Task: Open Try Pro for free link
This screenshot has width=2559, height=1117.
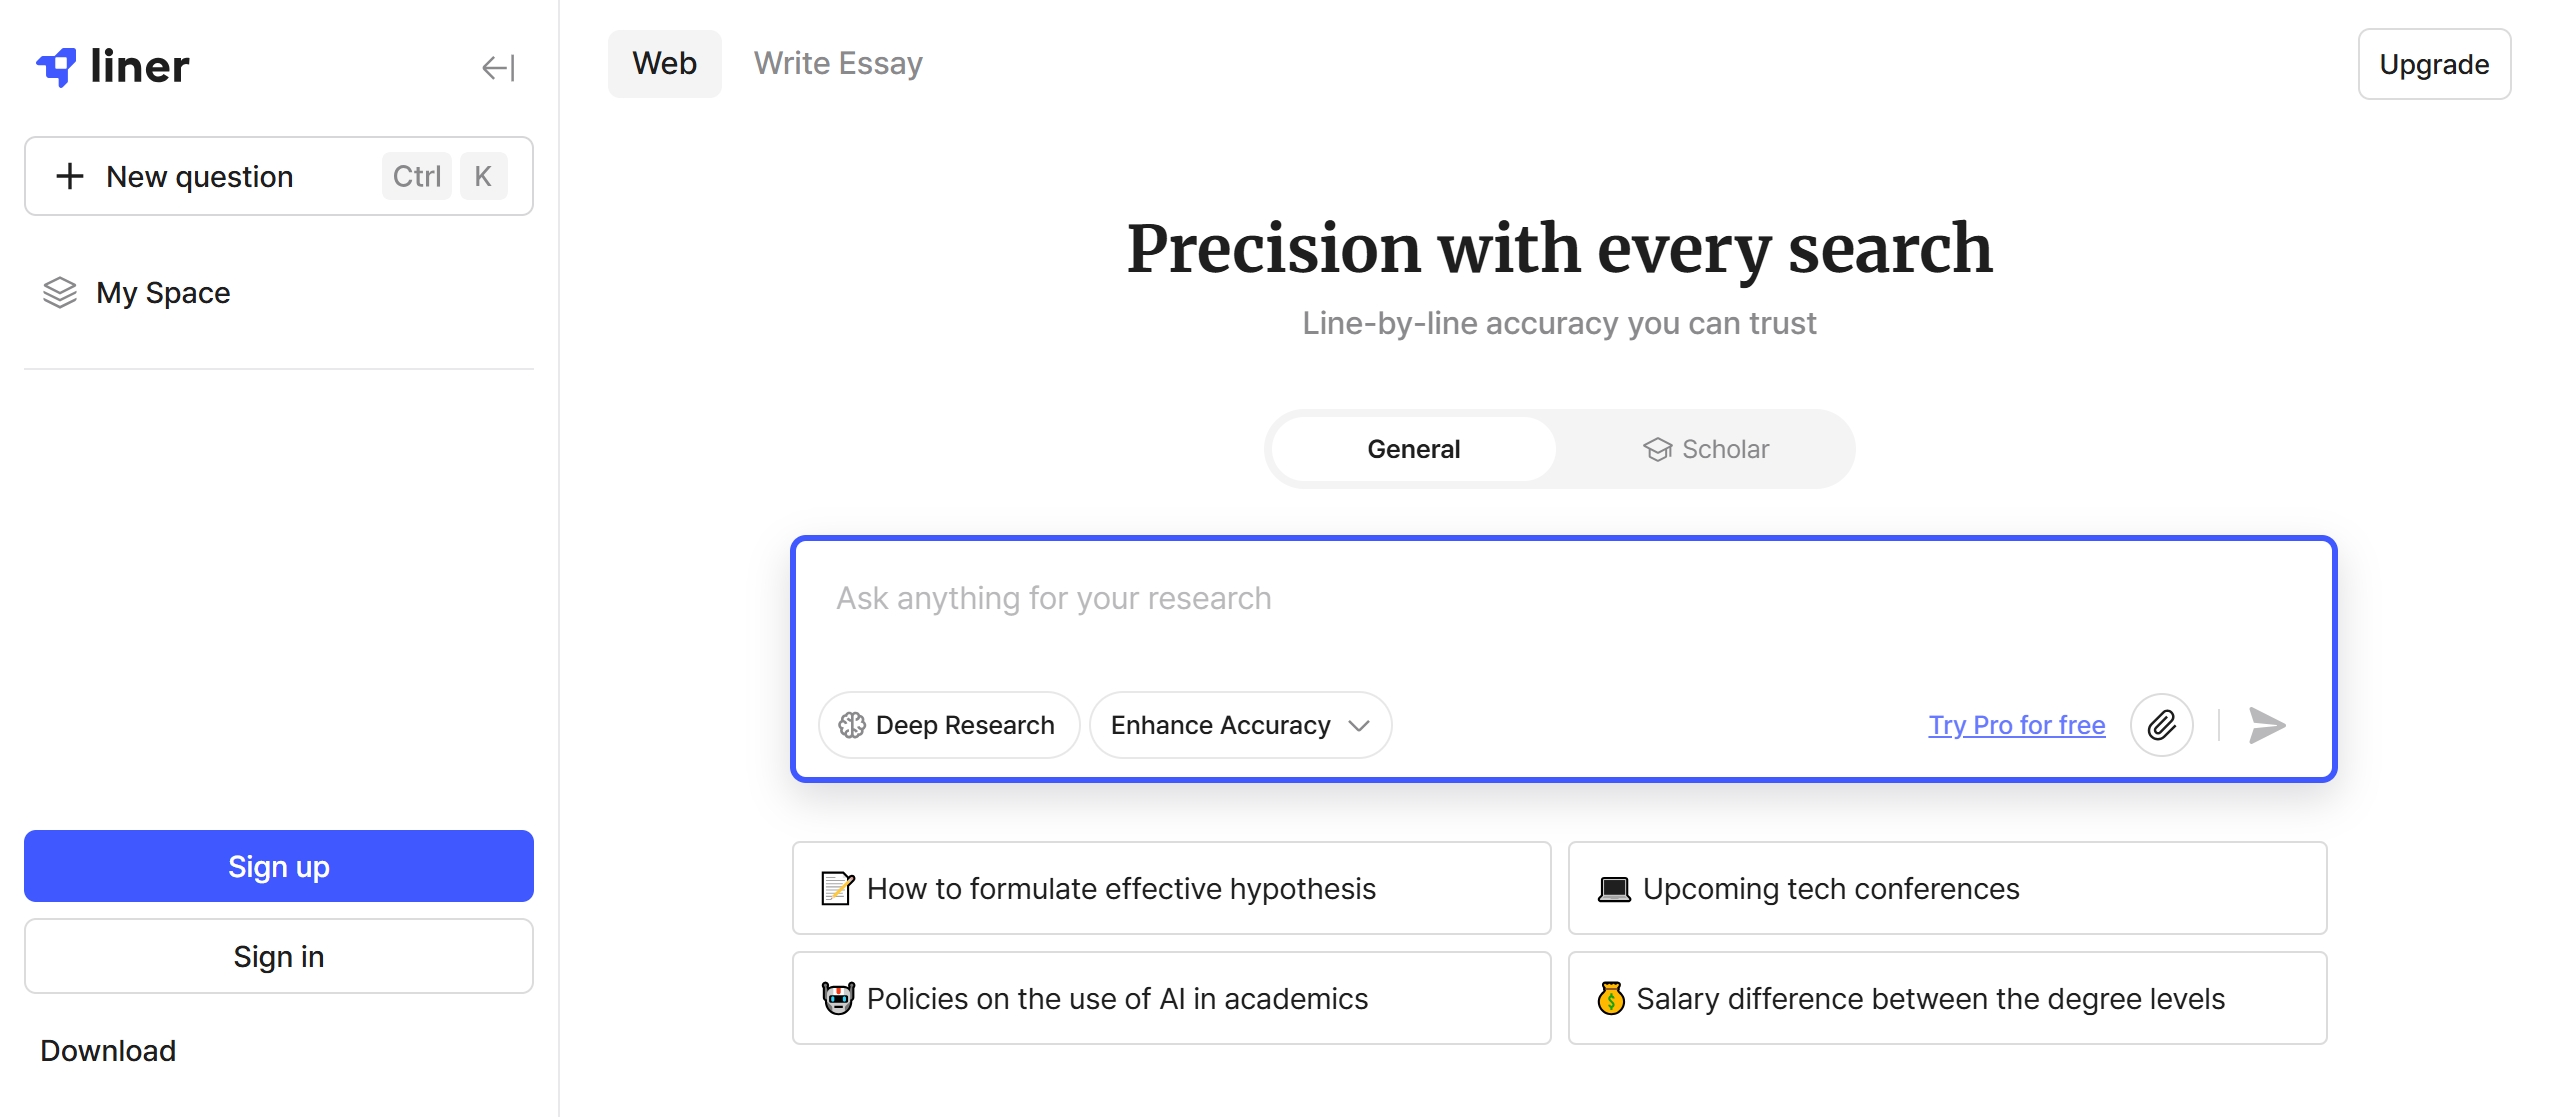Action: tap(2016, 725)
